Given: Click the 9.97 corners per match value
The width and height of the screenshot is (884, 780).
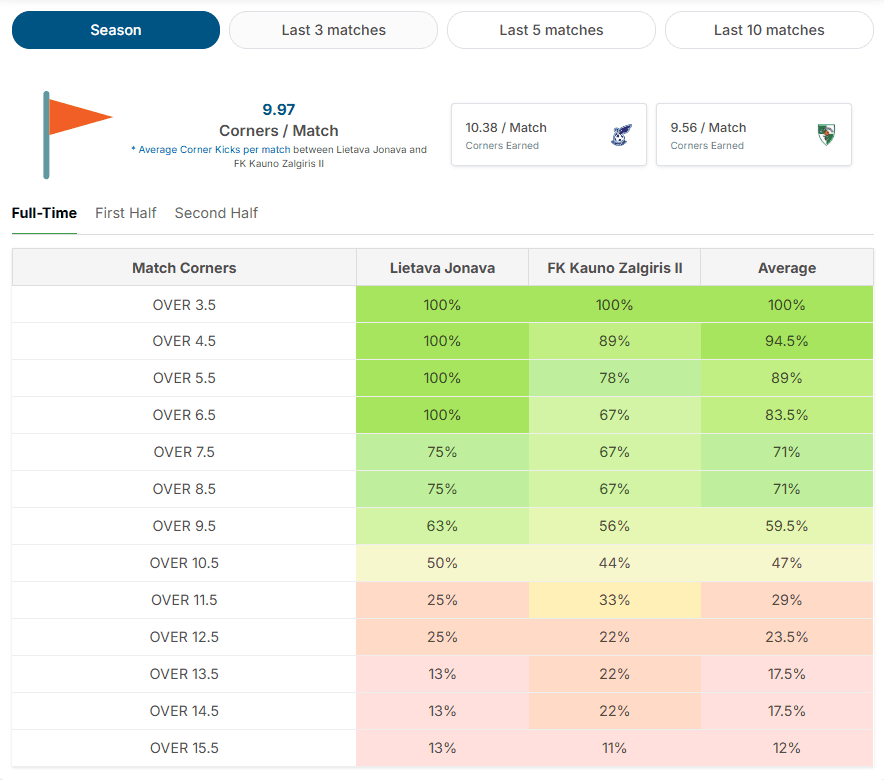Looking at the screenshot, I should click(x=279, y=109).
